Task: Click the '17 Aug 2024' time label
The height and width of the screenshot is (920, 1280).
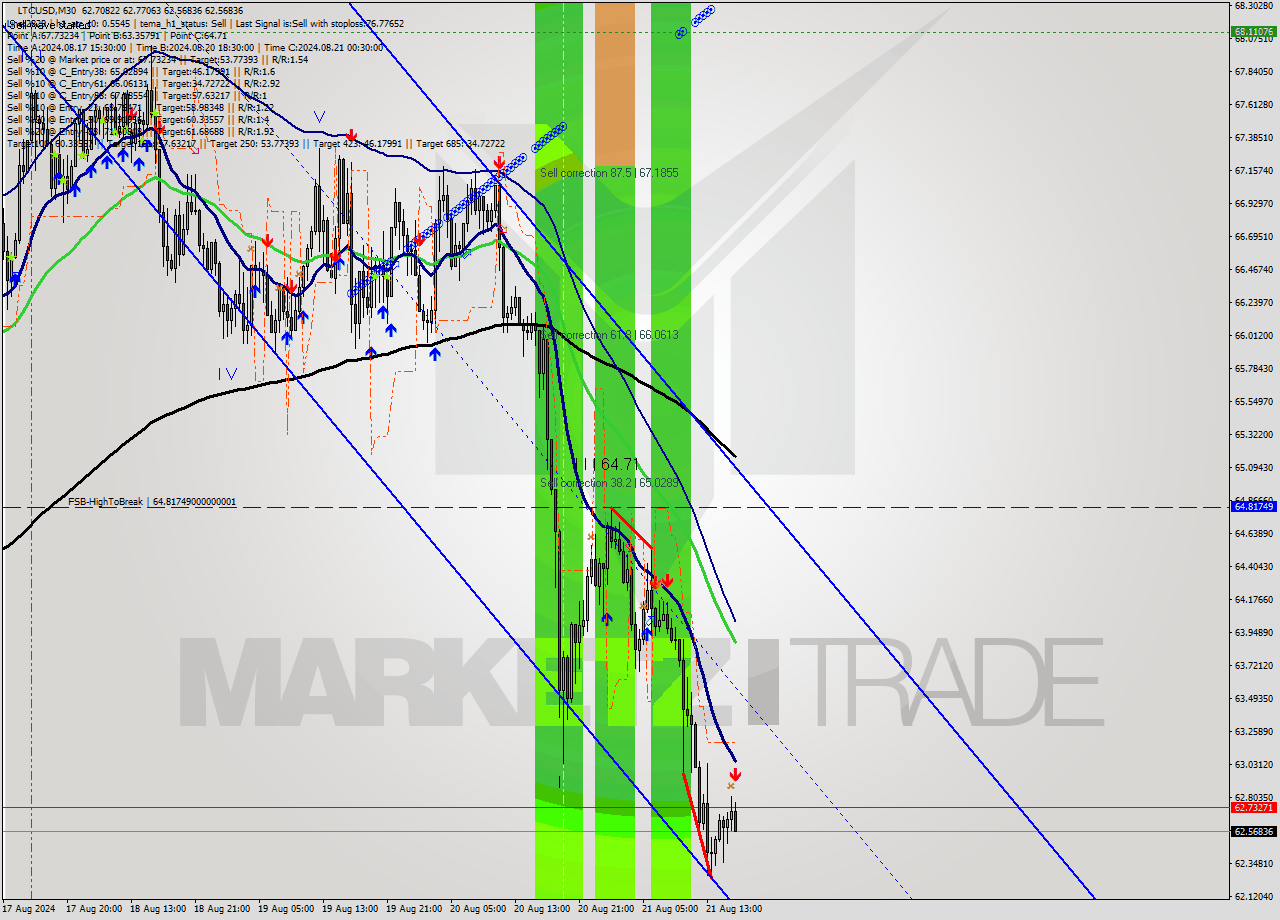Action: coord(29,909)
